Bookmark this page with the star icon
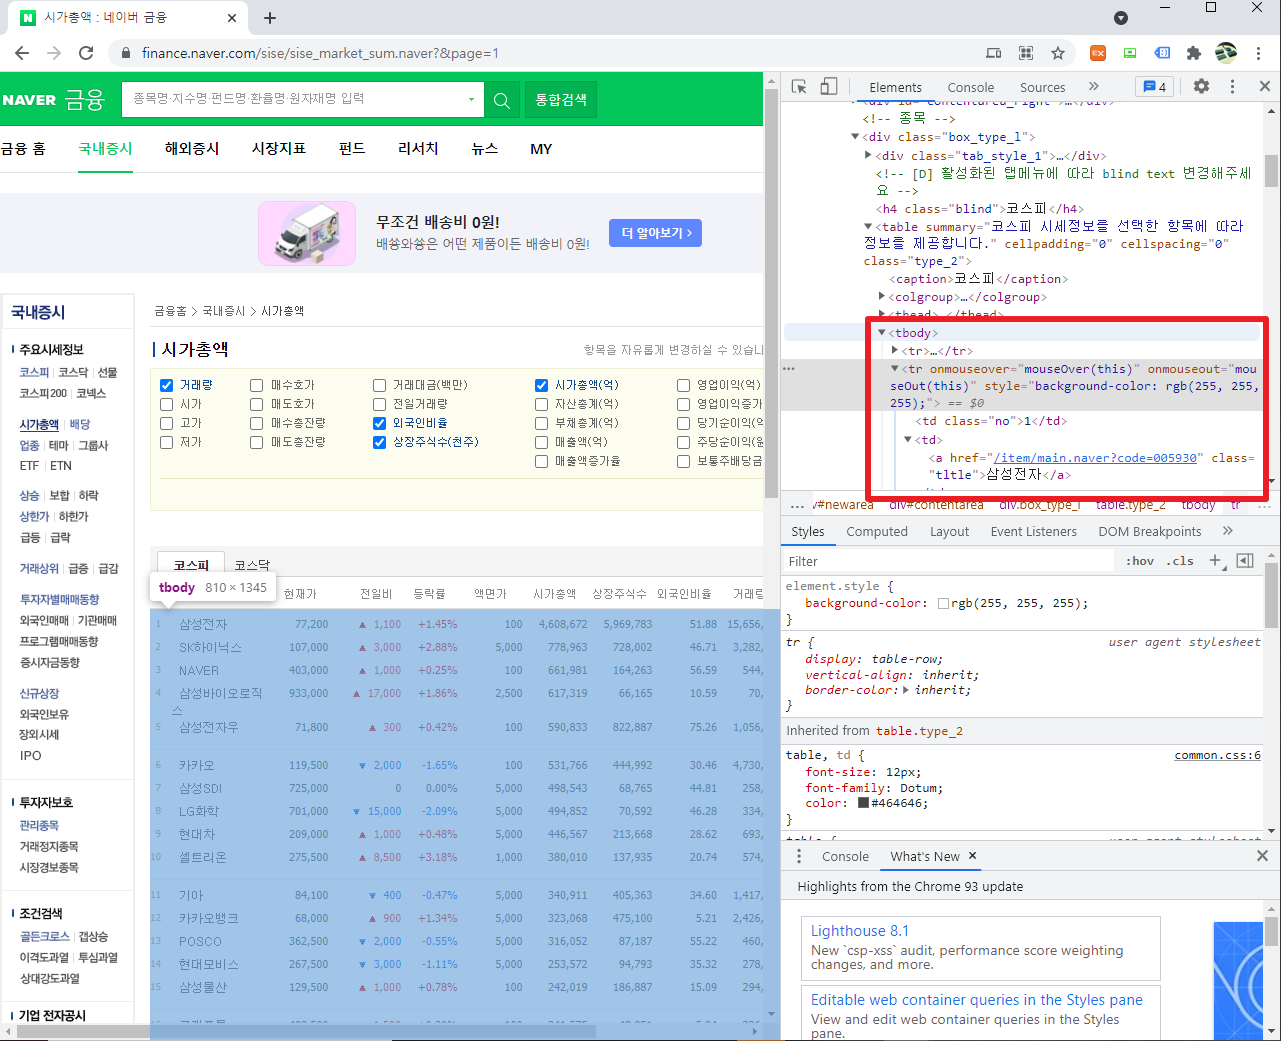This screenshot has height=1041, width=1281. click(x=1058, y=53)
